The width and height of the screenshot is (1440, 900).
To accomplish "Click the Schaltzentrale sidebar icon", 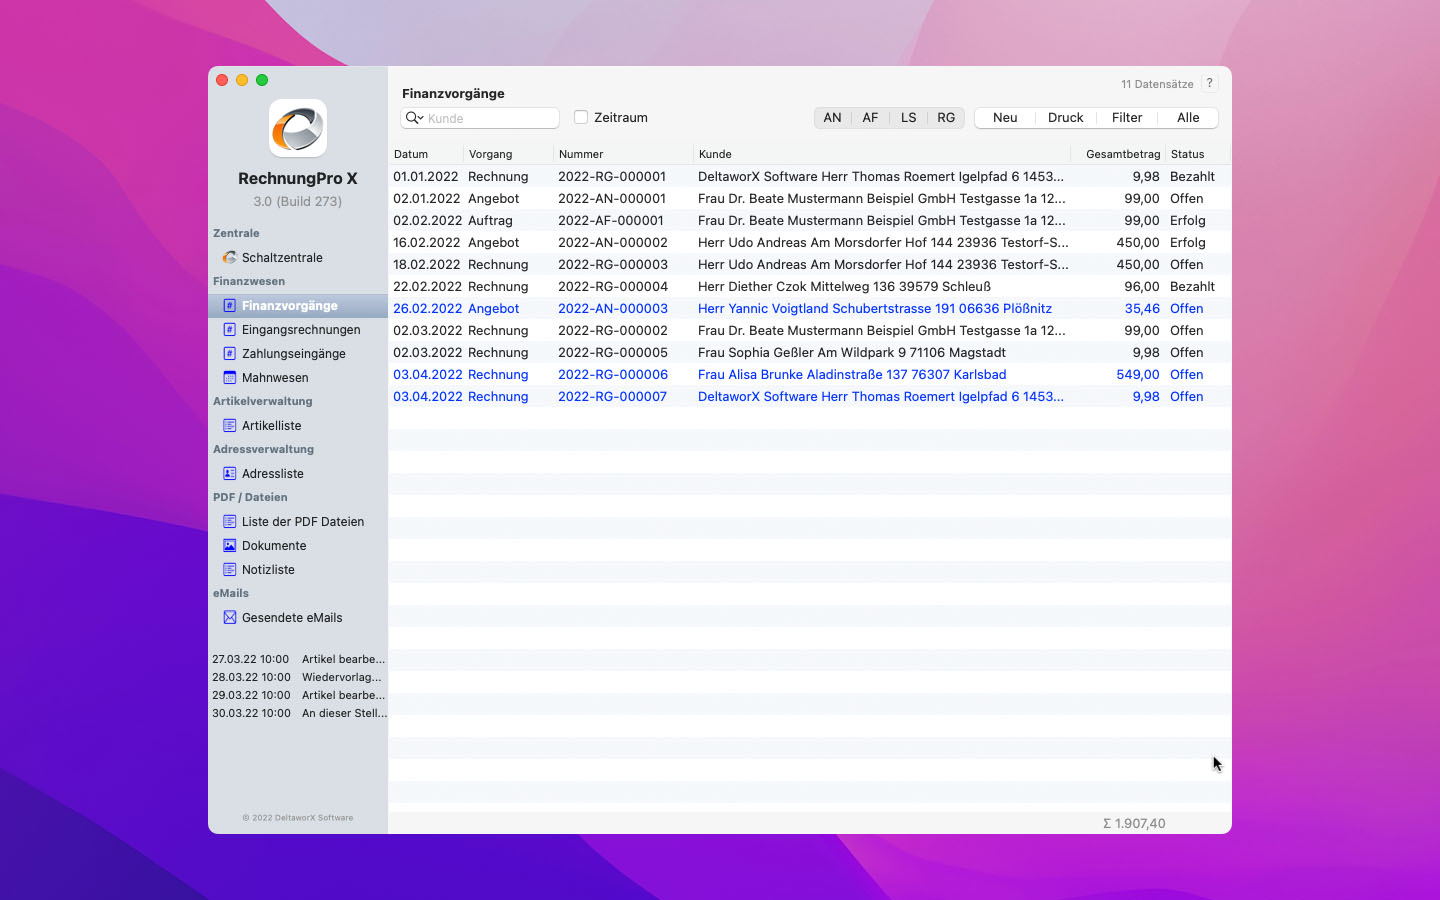I will click(229, 257).
